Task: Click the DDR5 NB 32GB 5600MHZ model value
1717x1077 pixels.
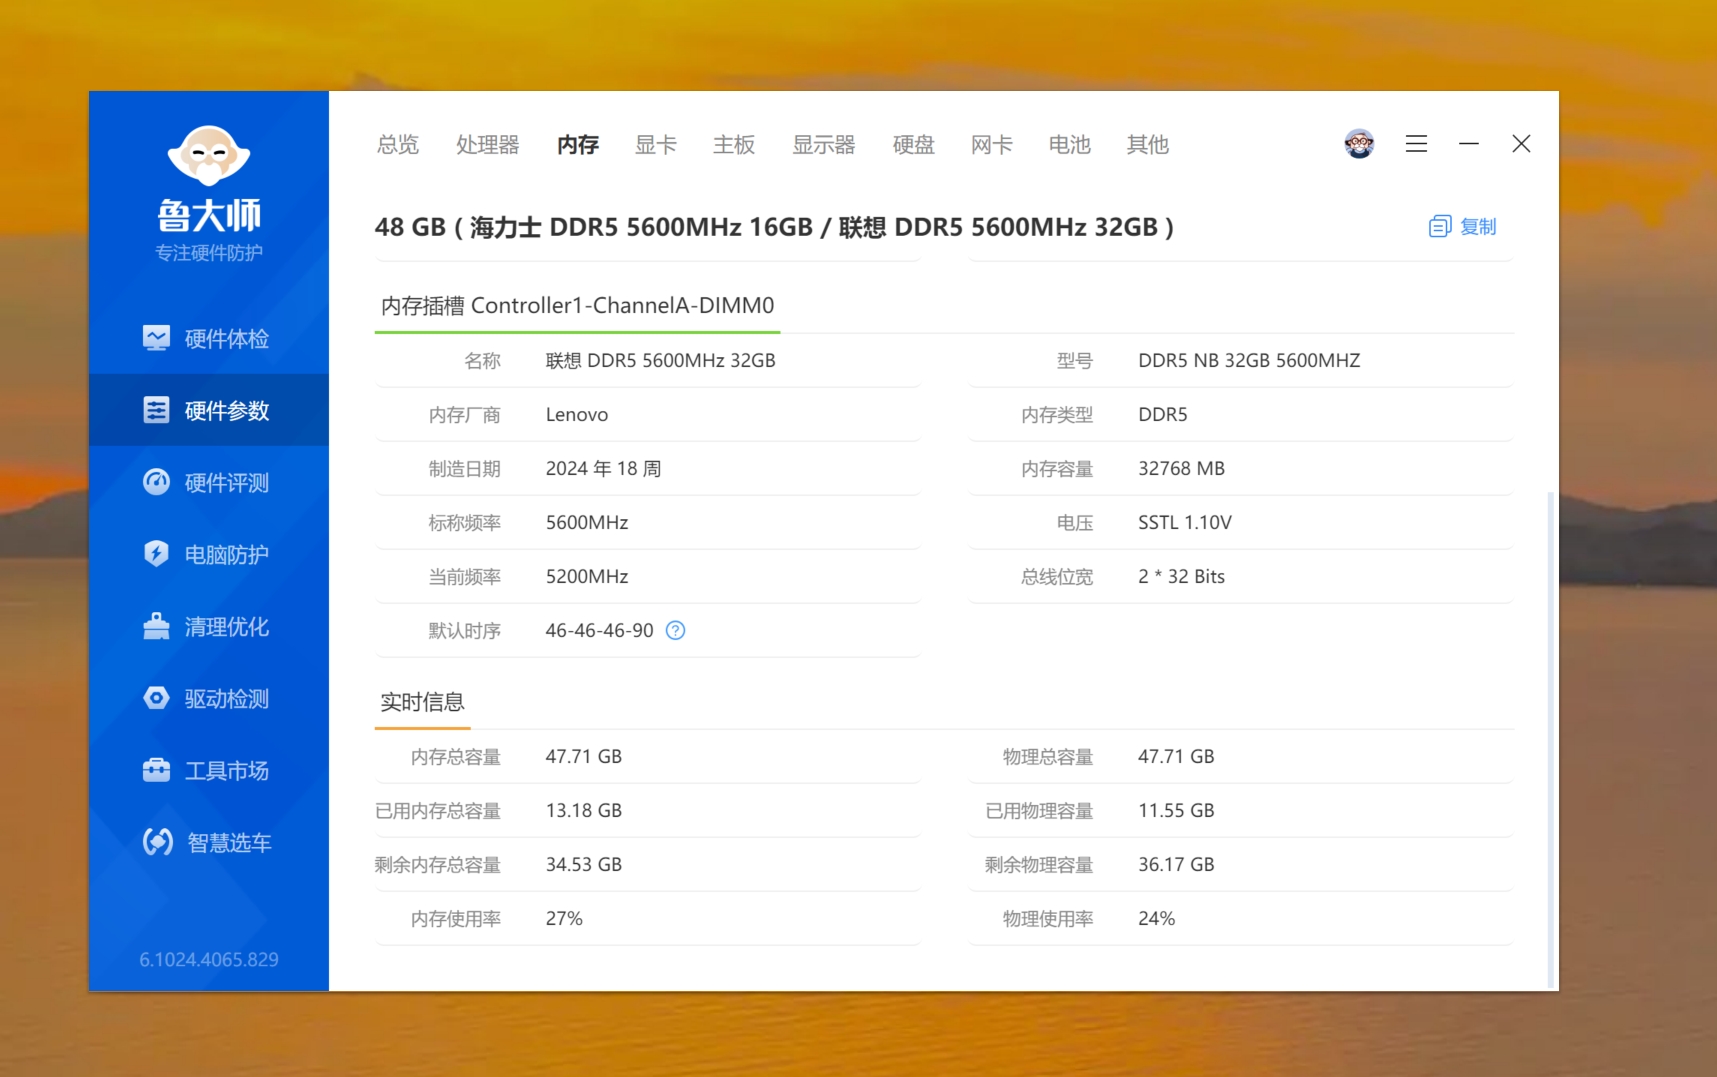Action: pos(1249,360)
